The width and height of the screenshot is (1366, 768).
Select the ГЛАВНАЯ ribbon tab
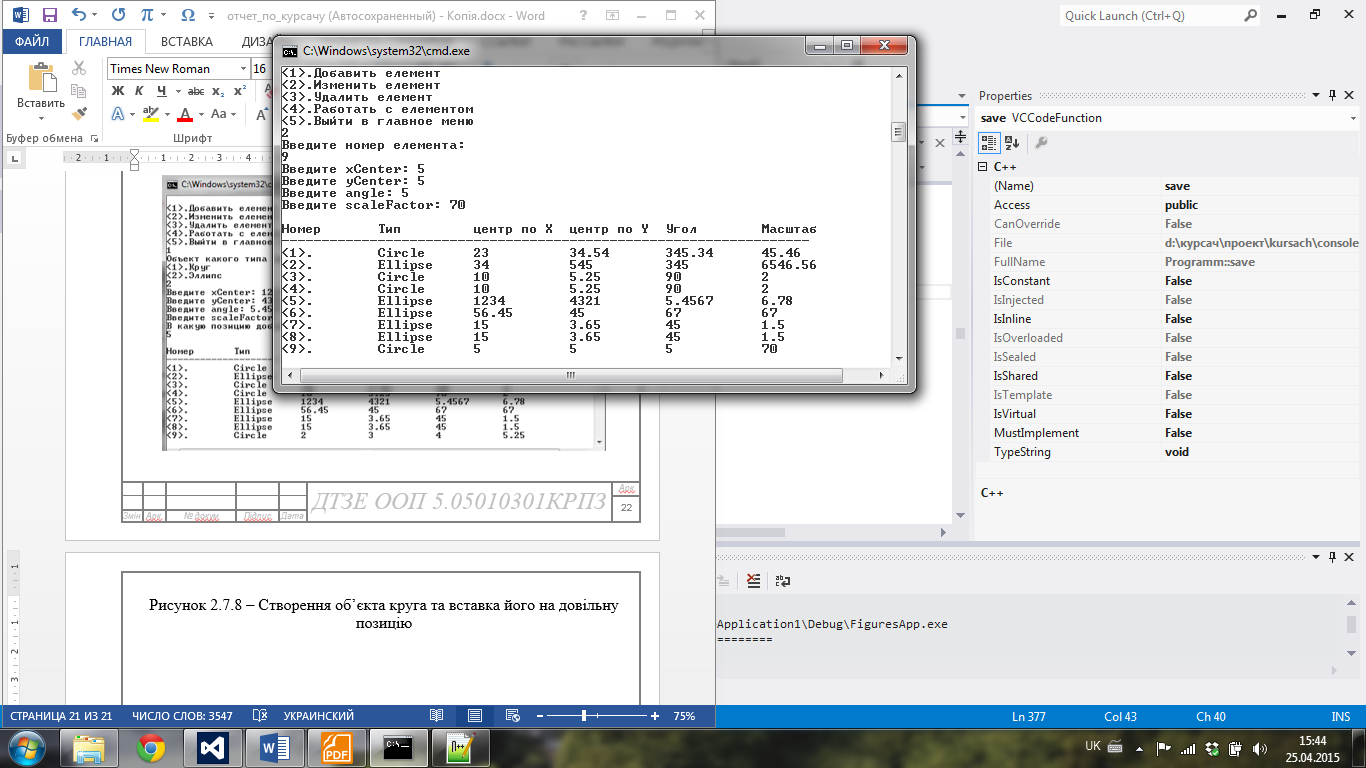pos(105,42)
